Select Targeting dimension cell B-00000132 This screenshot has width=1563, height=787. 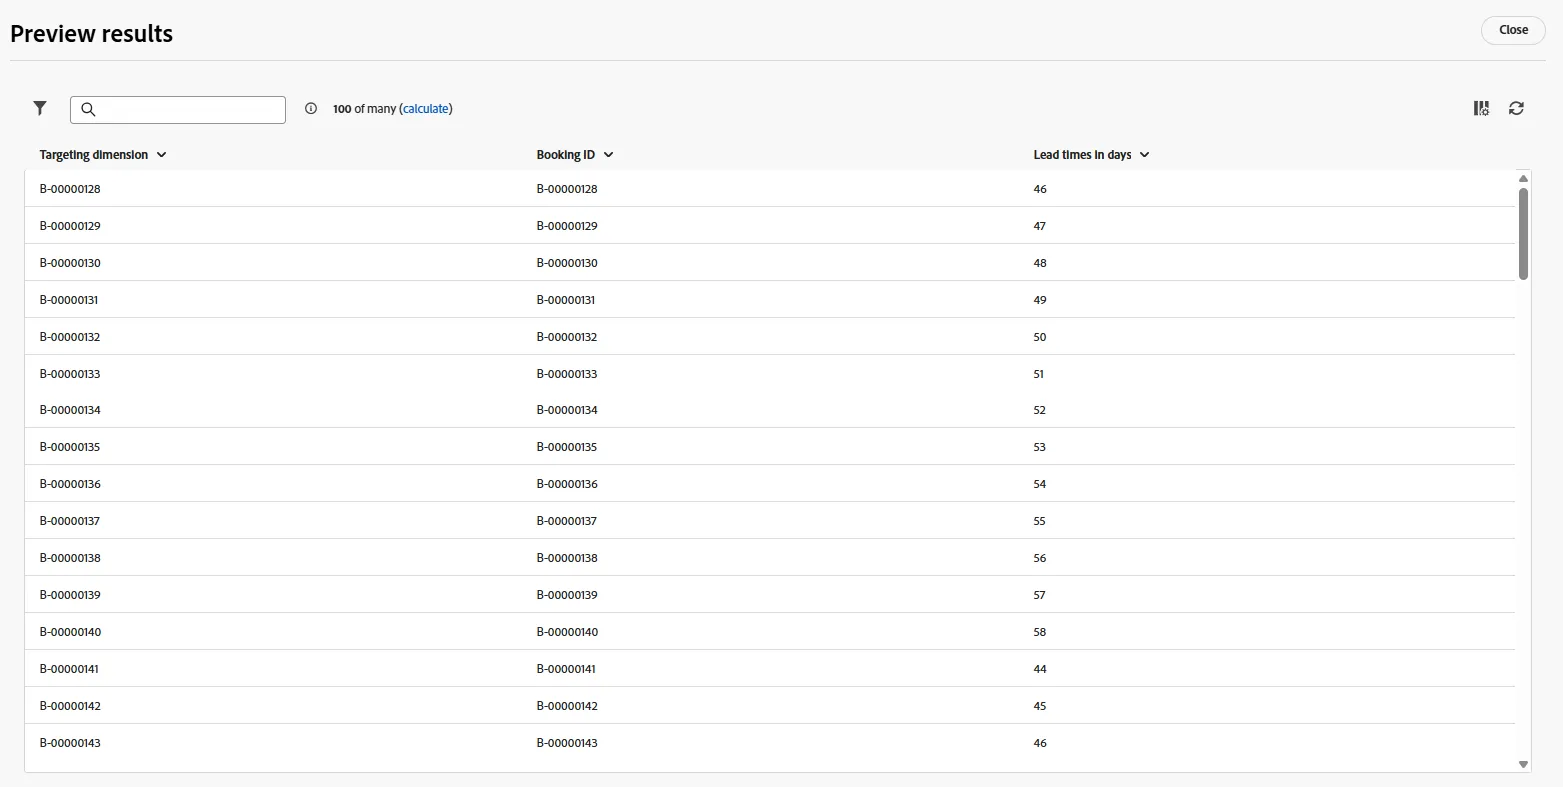(x=70, y=337)
